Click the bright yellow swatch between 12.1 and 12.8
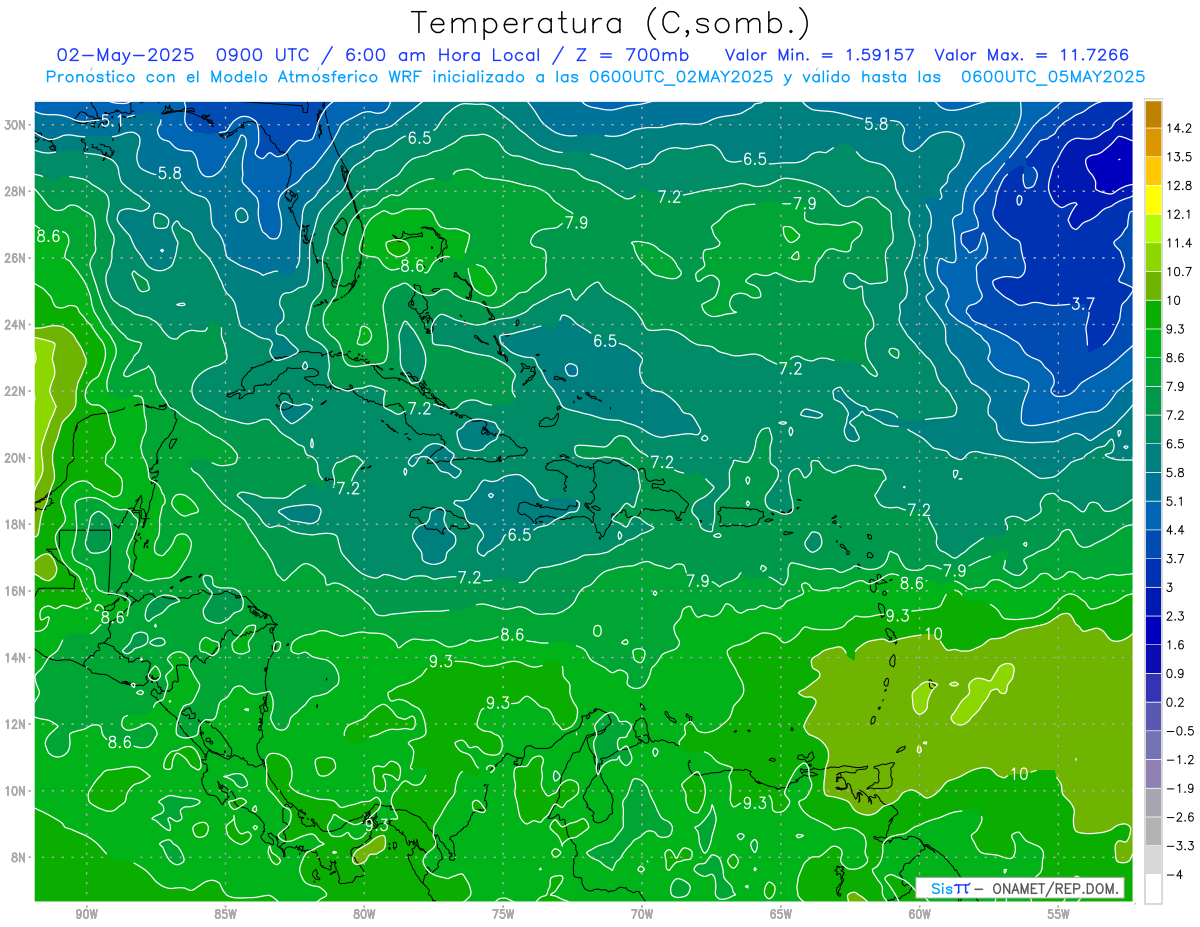 [1153, 200]
